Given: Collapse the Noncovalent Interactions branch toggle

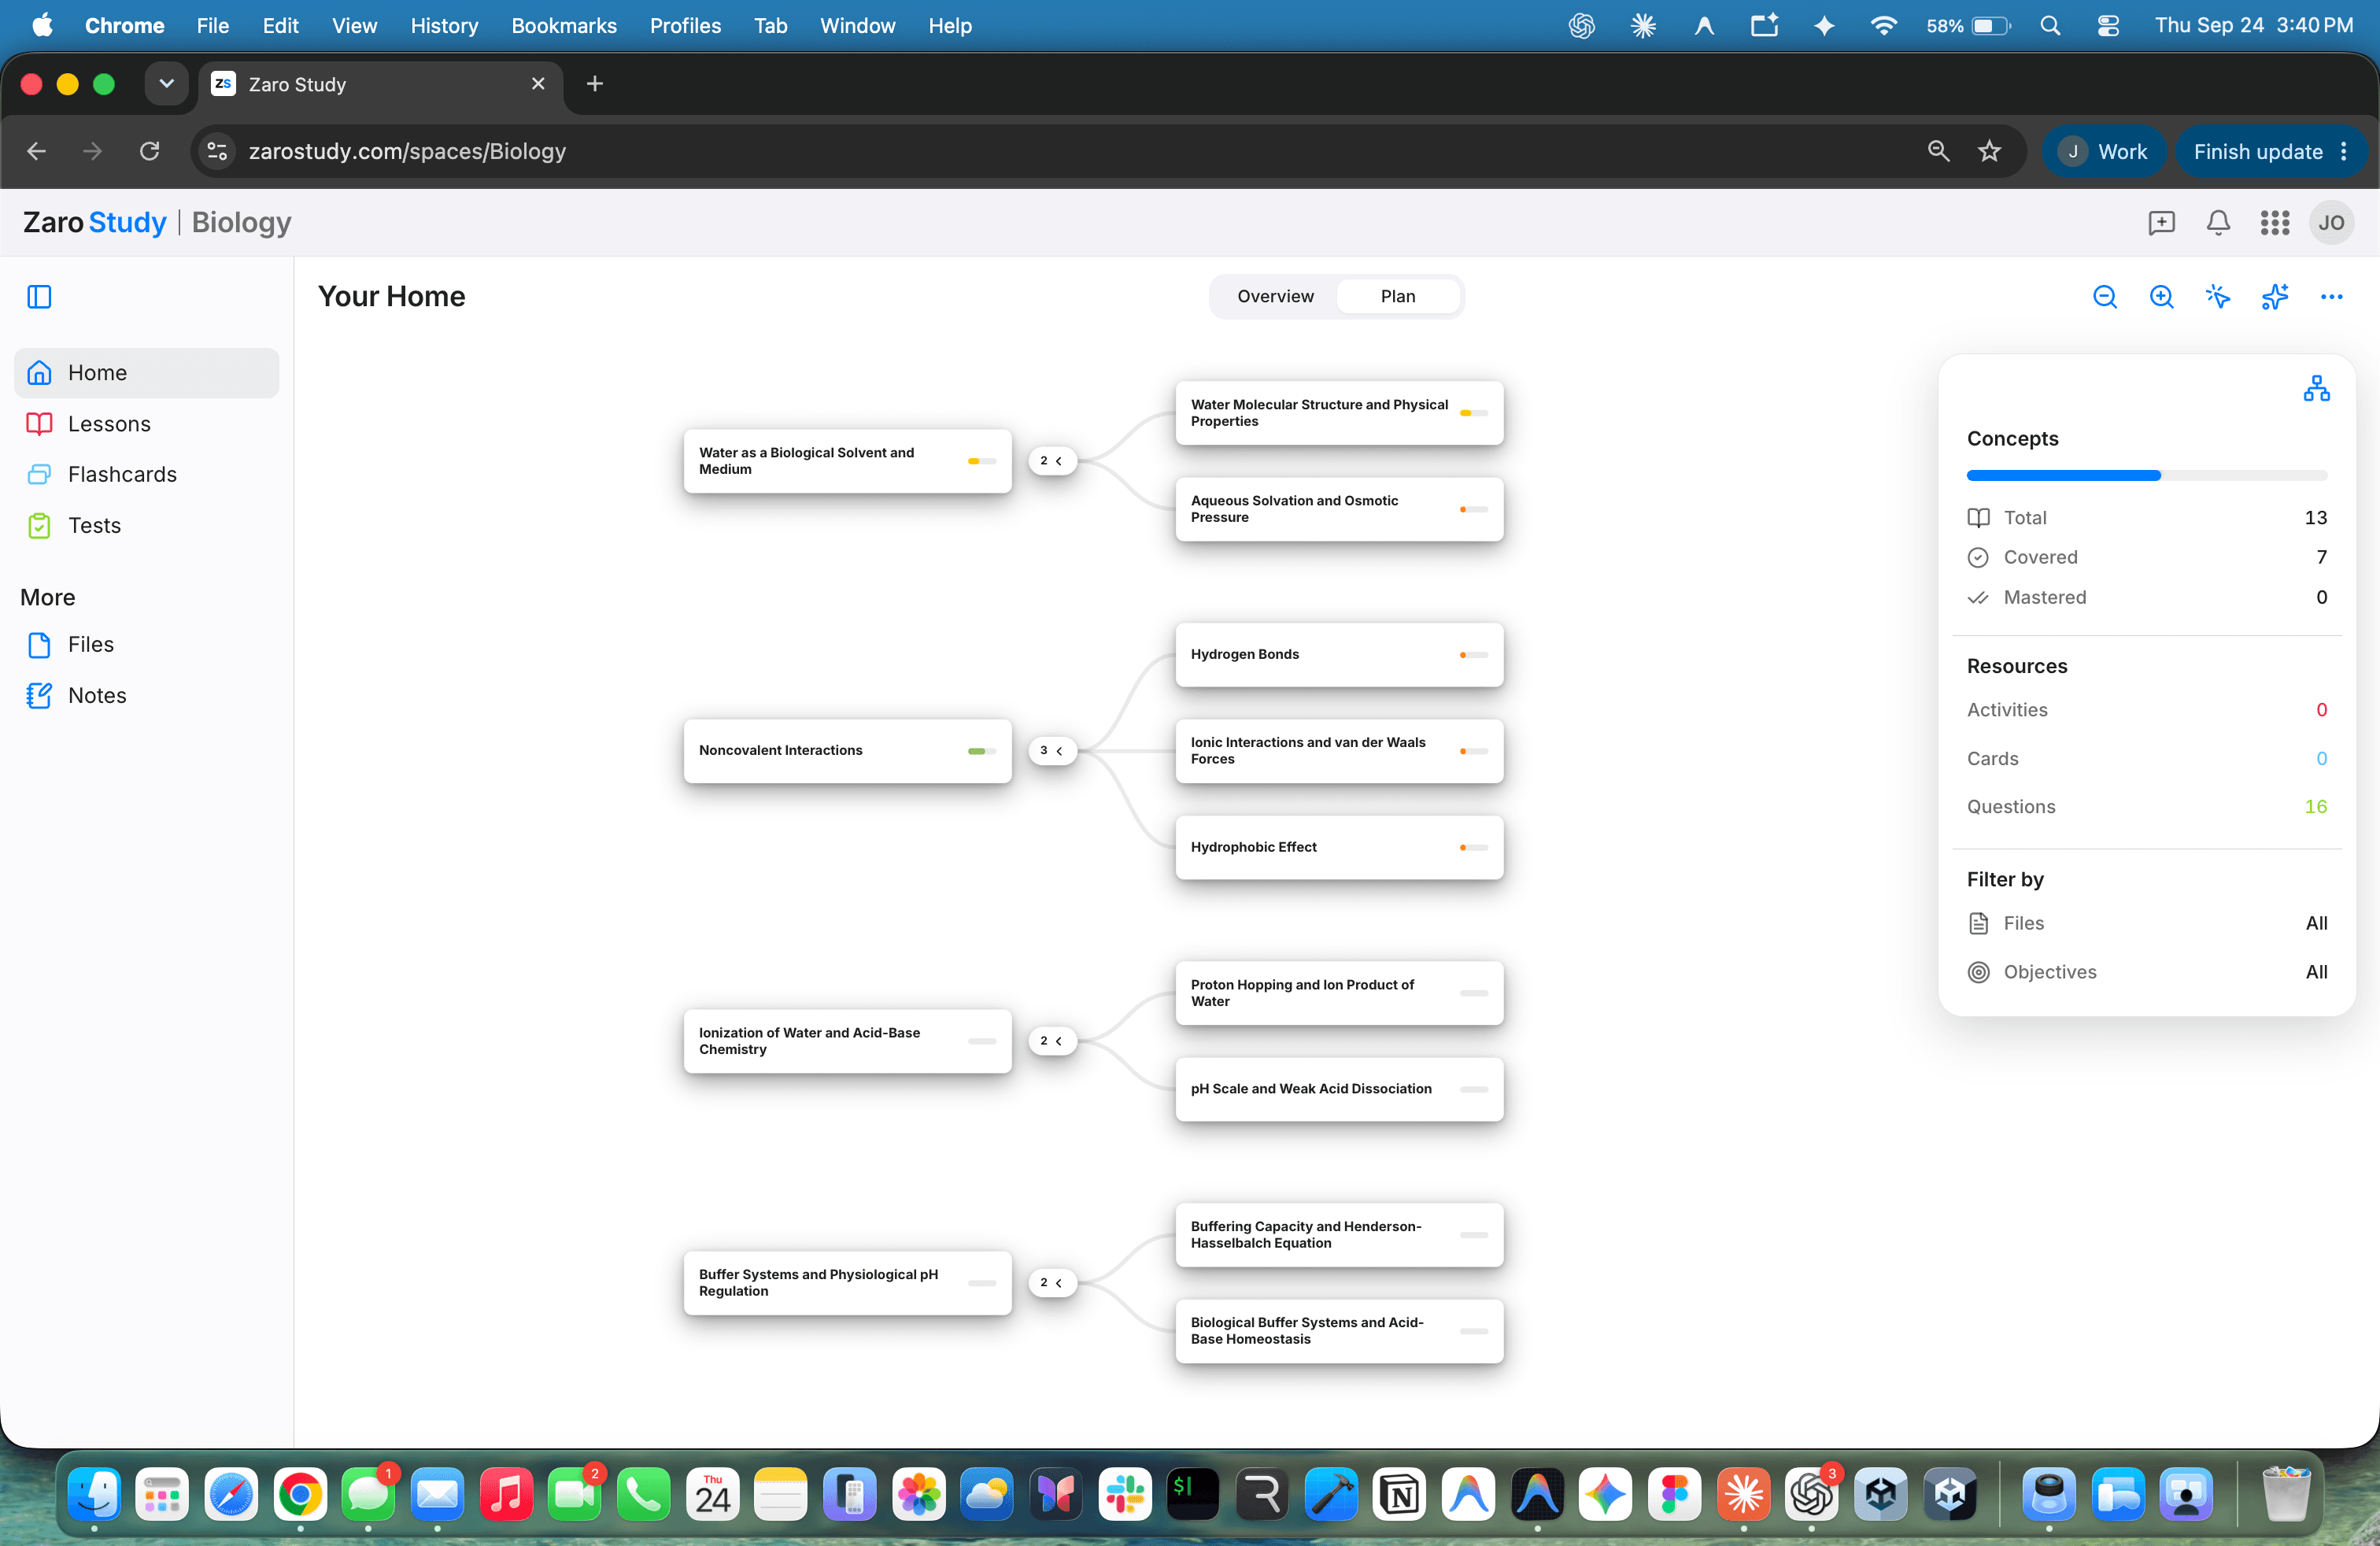Looking at the screenshot, I should [1052, 750].
